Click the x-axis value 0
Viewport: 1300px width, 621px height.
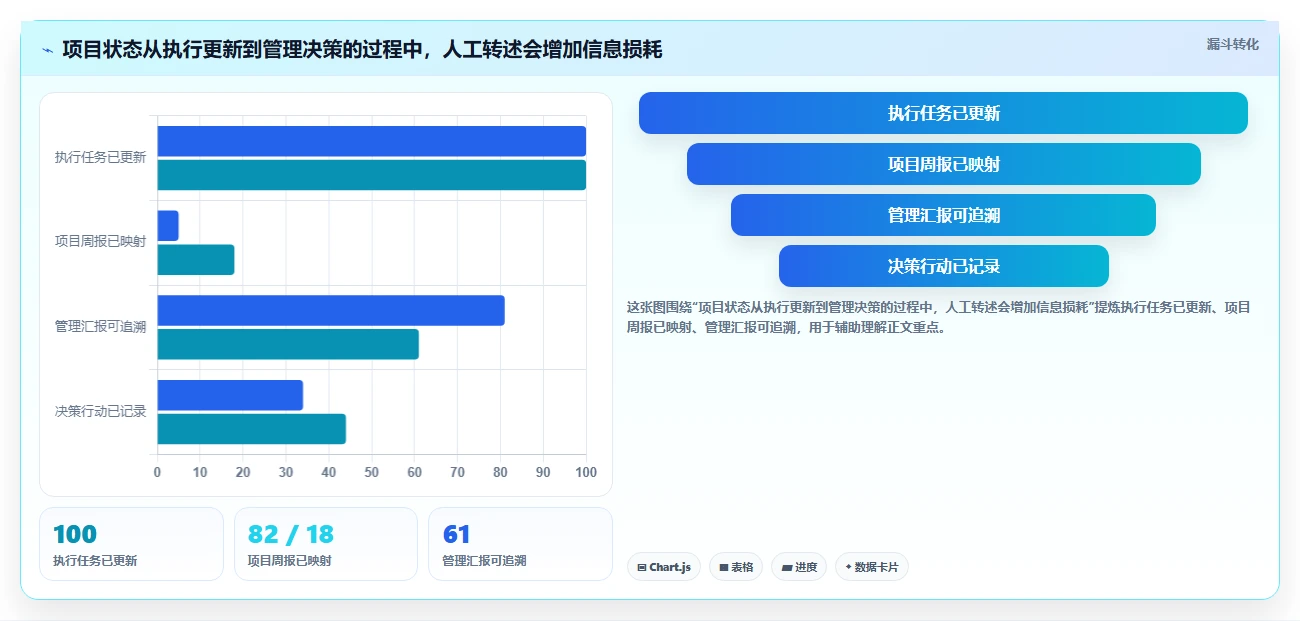point(157,472)
